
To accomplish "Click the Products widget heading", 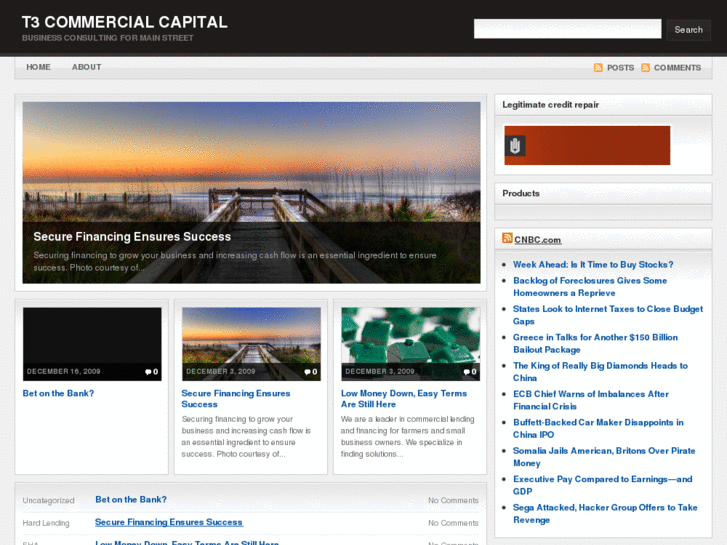I will [521, 193].
